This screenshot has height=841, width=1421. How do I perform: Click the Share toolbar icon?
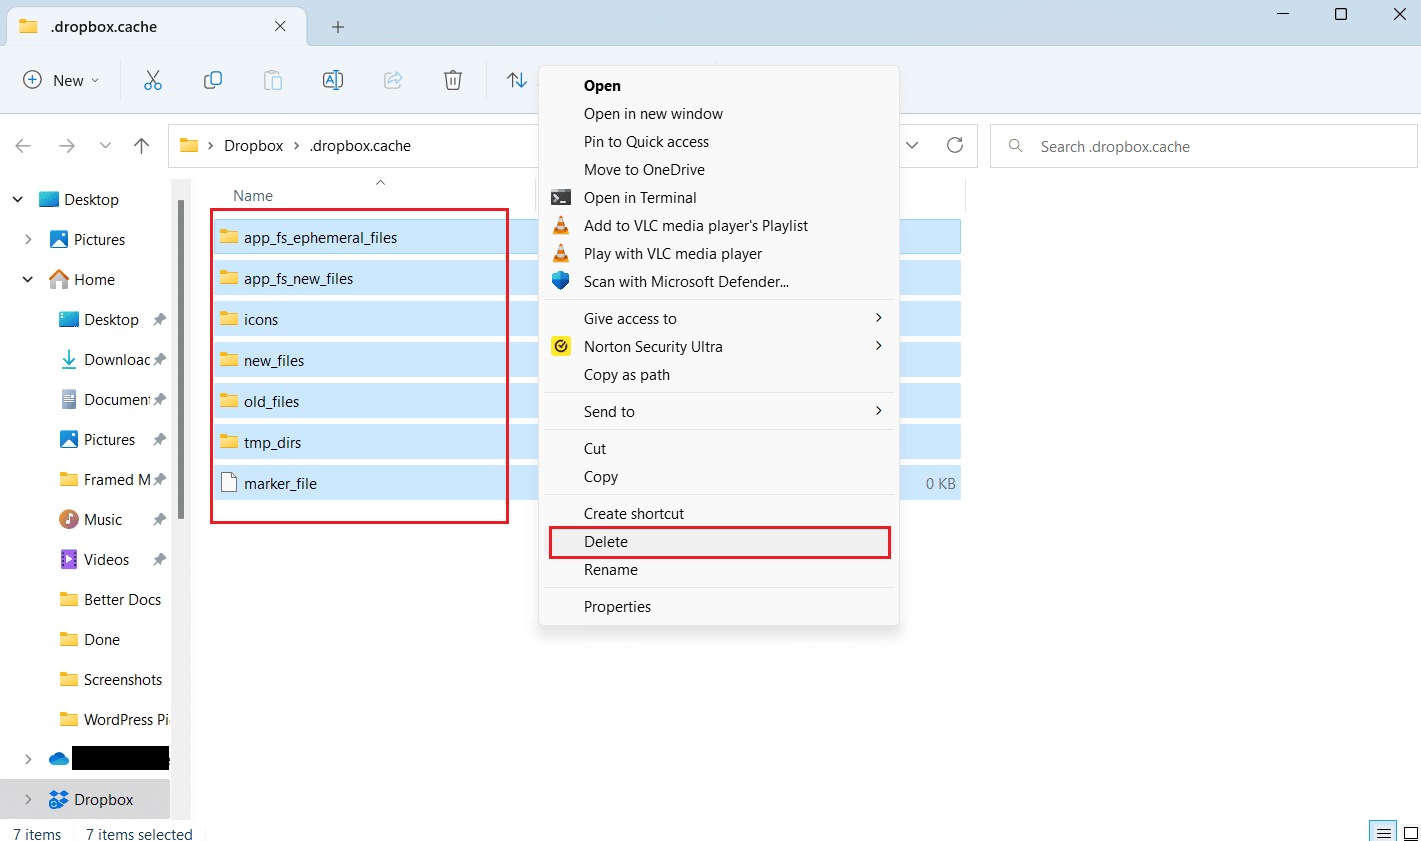pos(393,80)
